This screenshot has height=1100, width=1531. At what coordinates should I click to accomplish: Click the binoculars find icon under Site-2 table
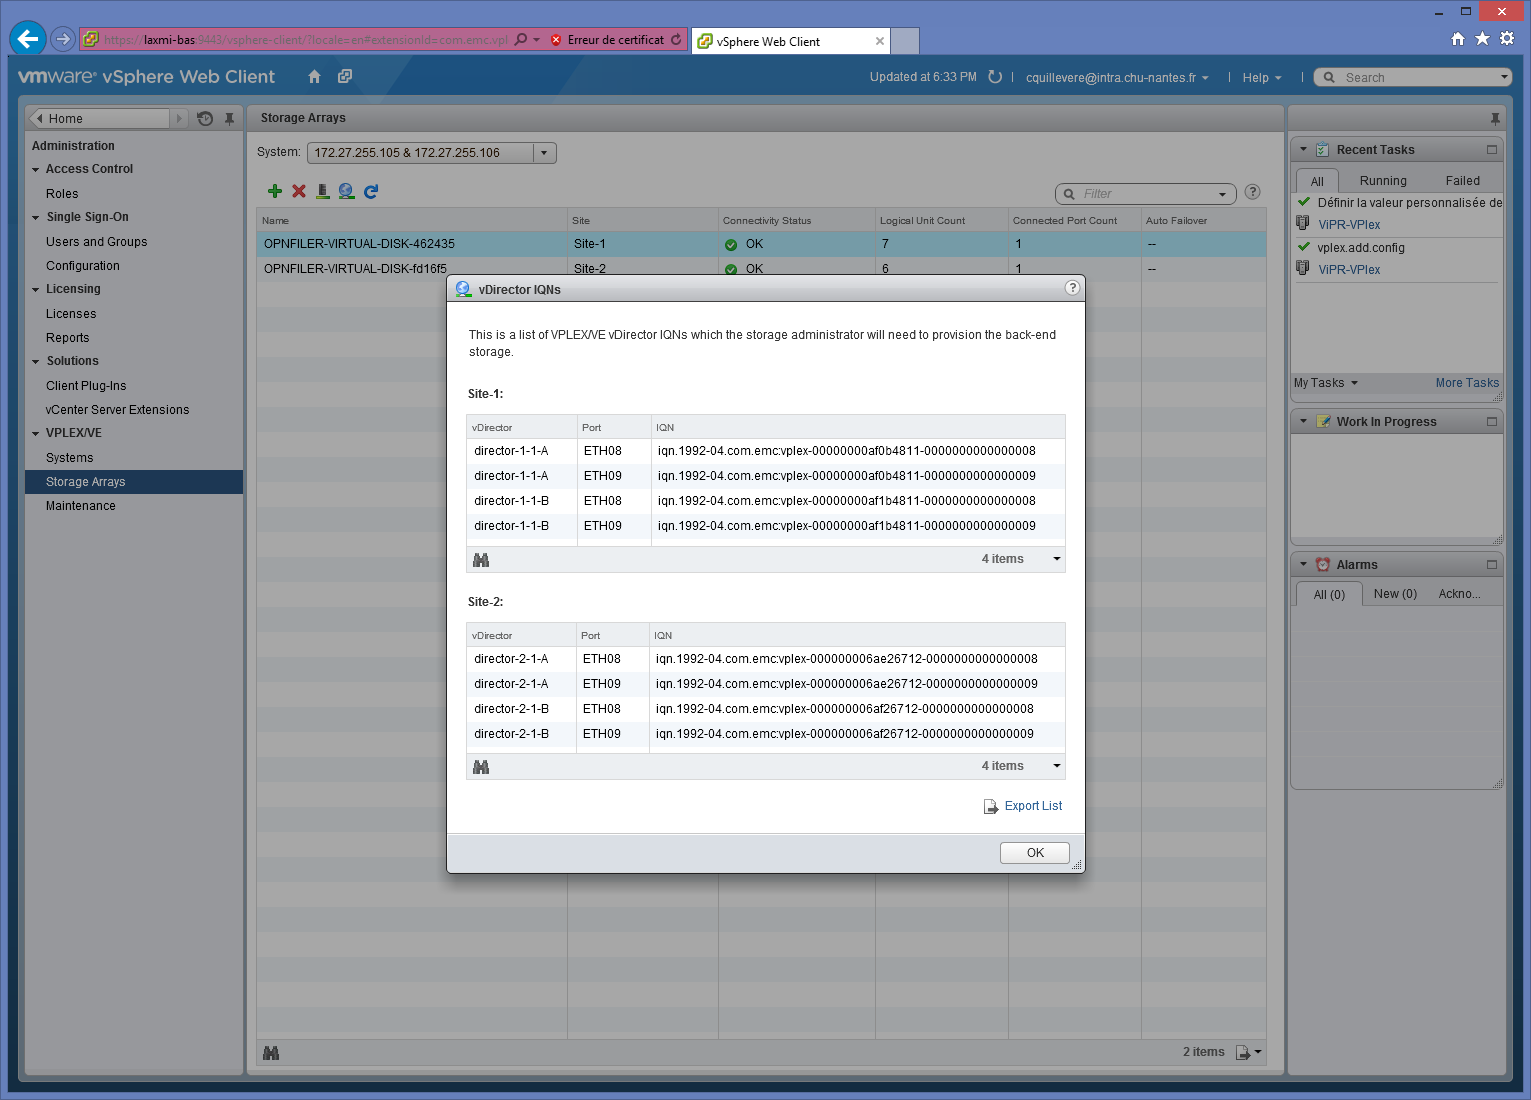click(481, 767)
